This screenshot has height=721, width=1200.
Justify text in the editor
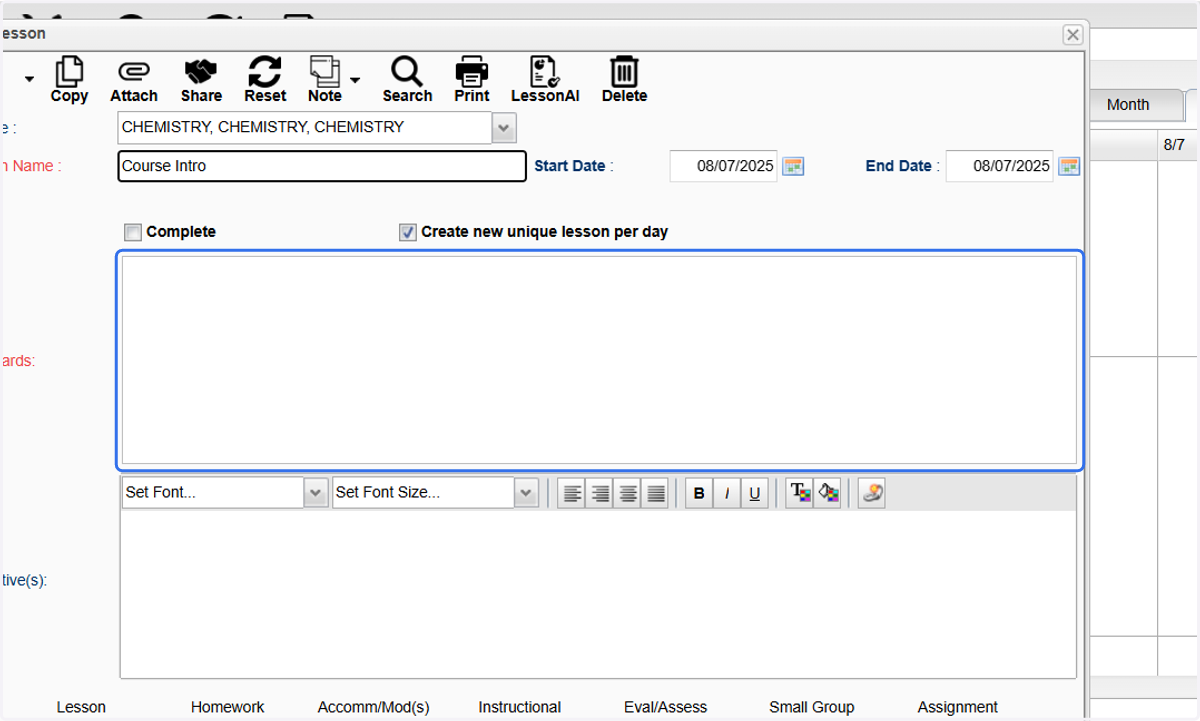click(x=655, y=493)
